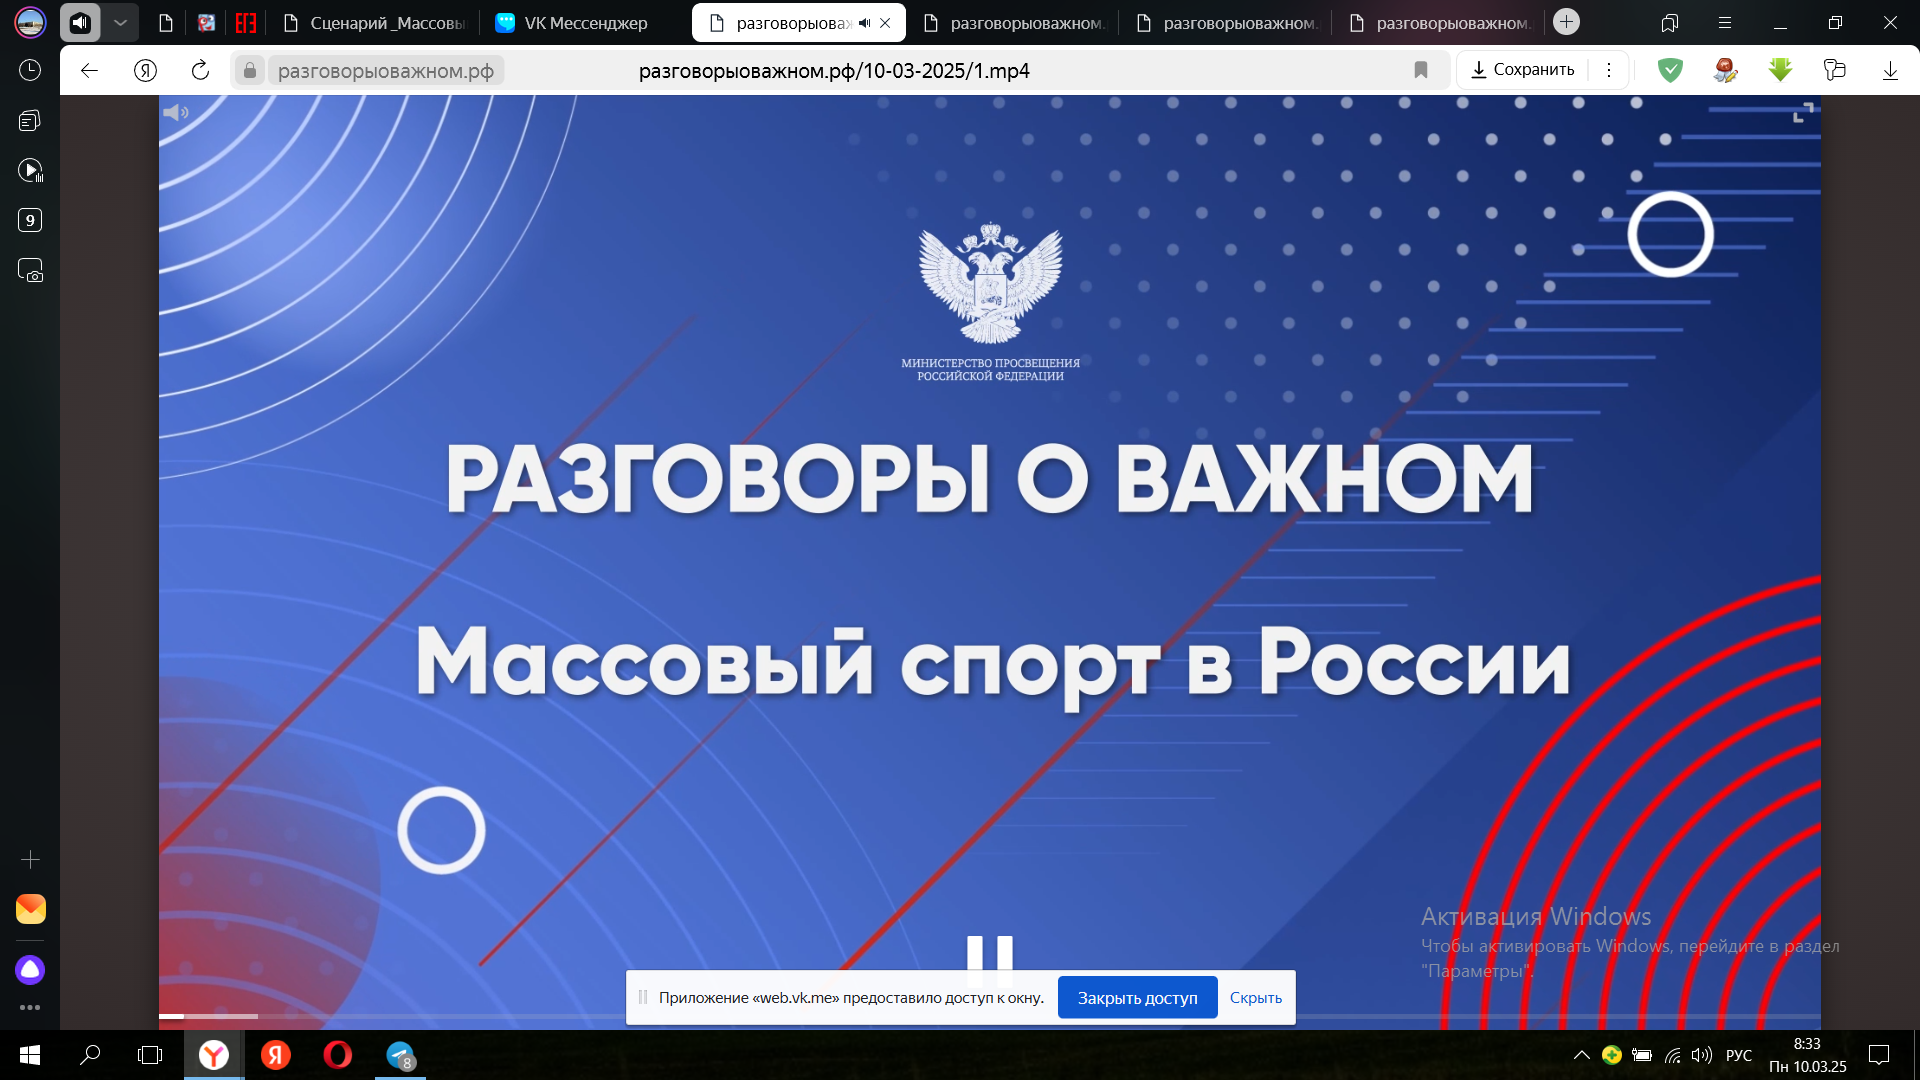Expand the chevron next to sound button
This screenshot has height=1080, width=1920.
pyautogui.click(x=120, y=22)
